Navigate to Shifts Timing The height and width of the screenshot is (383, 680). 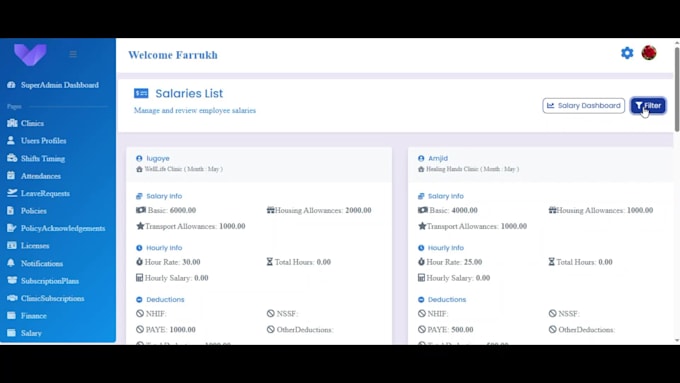(42, 158)
